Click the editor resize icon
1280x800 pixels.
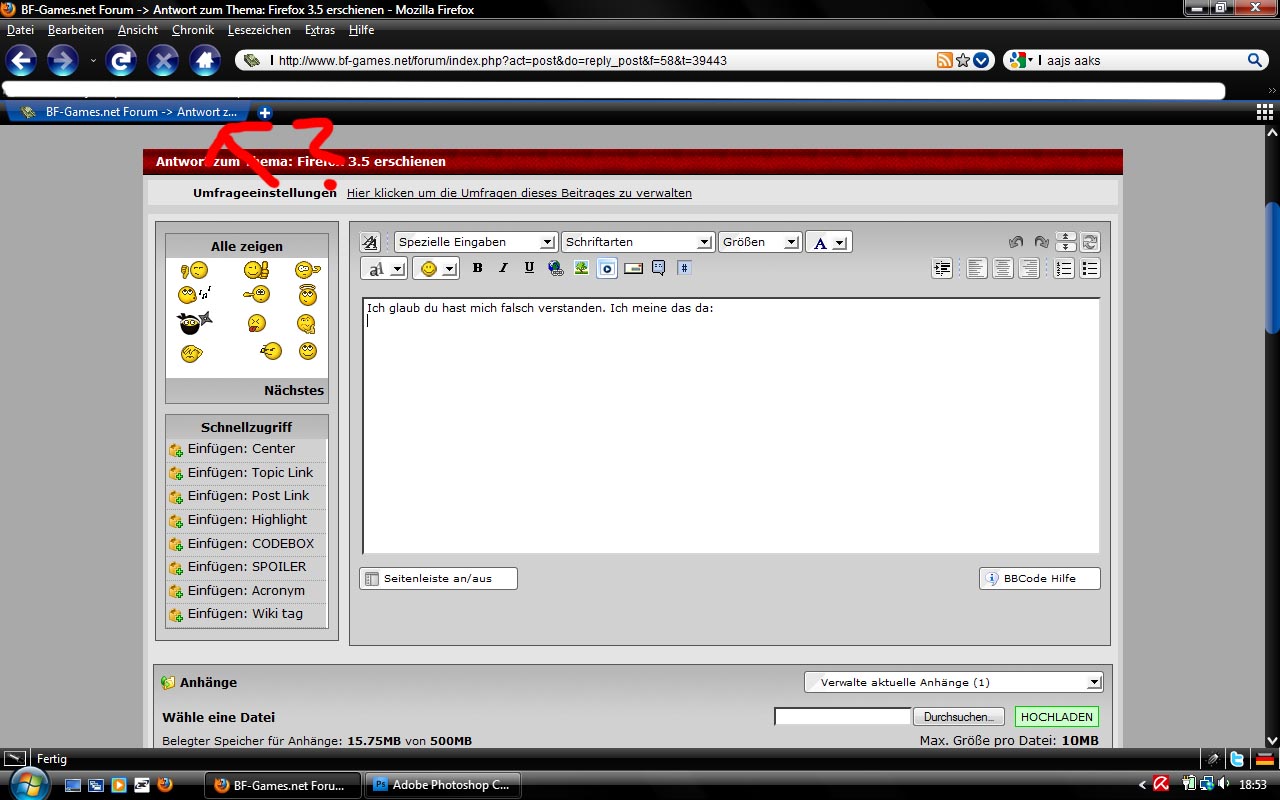click(1066, 242)
